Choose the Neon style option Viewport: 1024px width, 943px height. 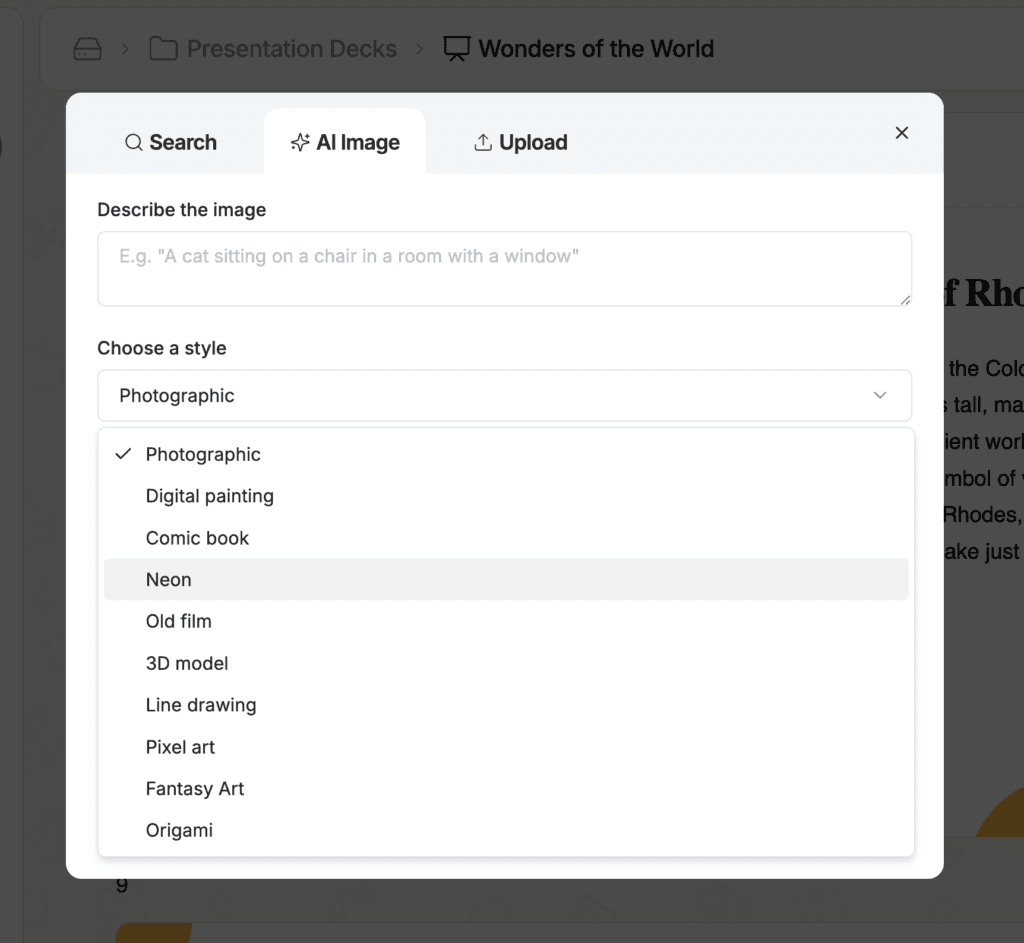coord(506,580)
